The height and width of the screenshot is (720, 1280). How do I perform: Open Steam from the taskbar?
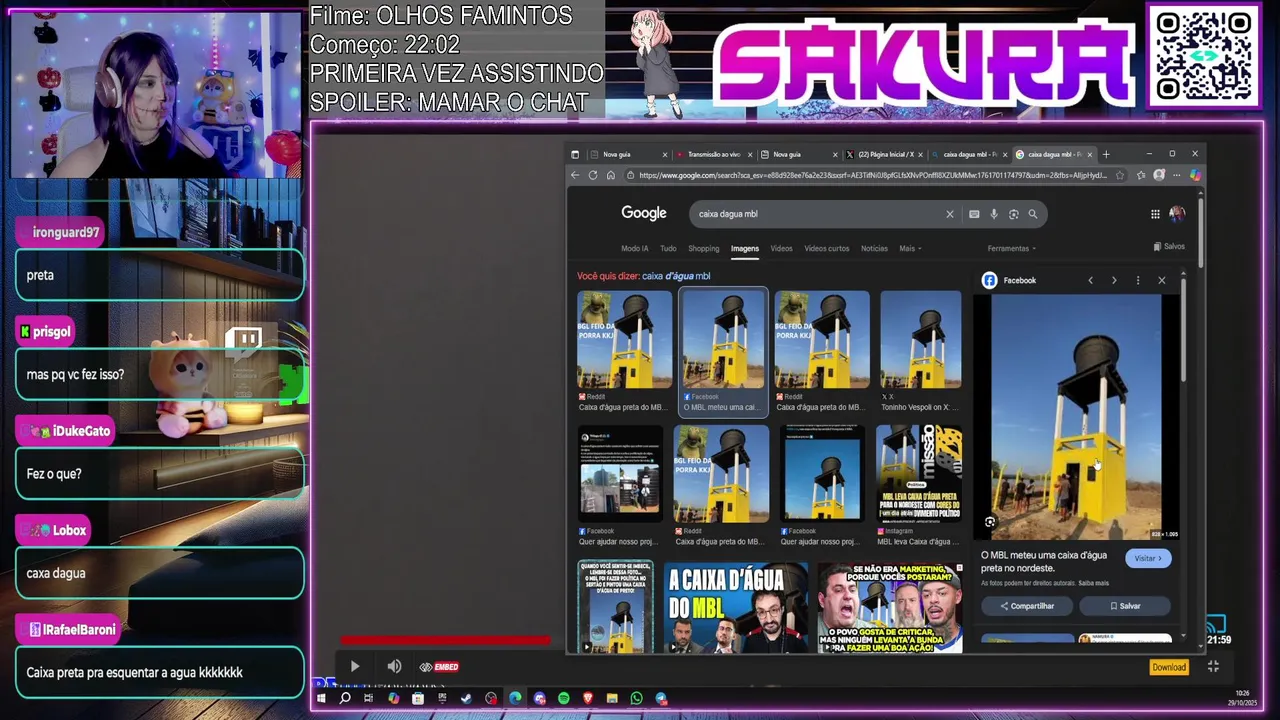(466, 698)
